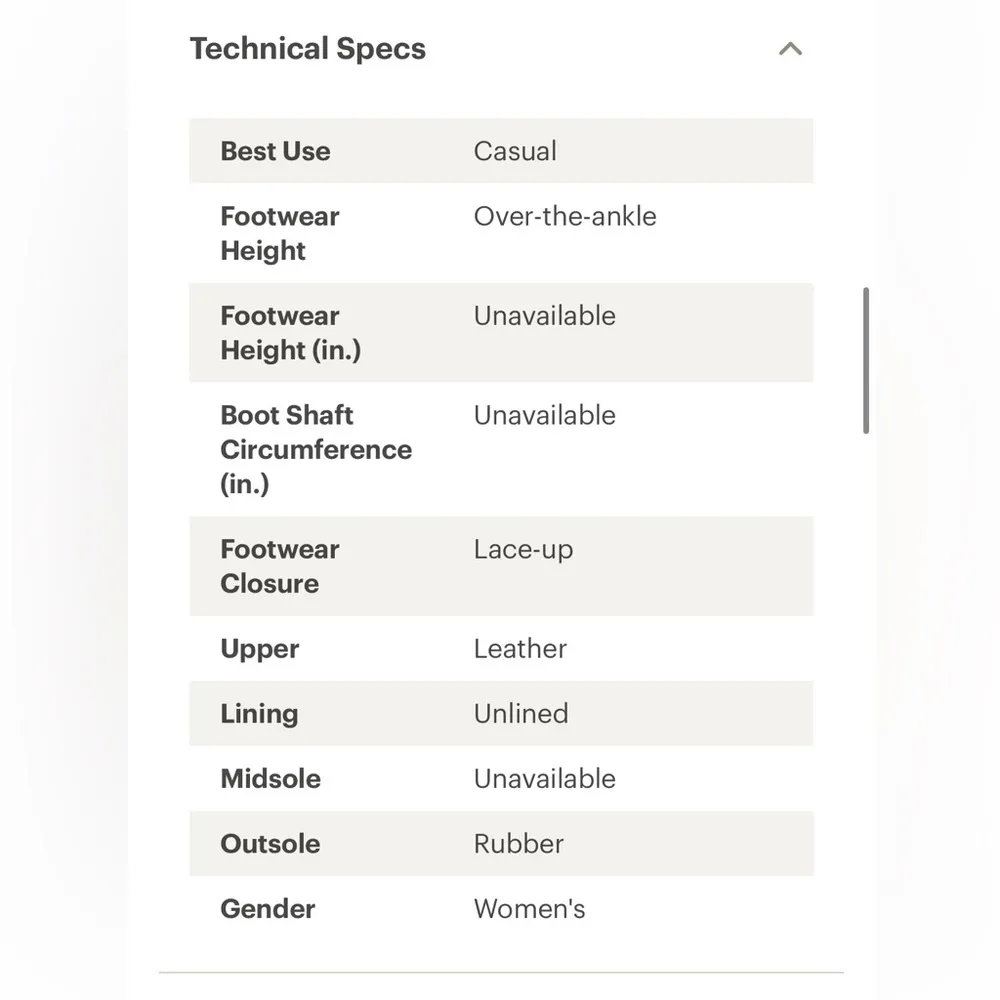Click the Lining row label
This screenshot has height=1000, width=1000.
(x=259, y=714)
